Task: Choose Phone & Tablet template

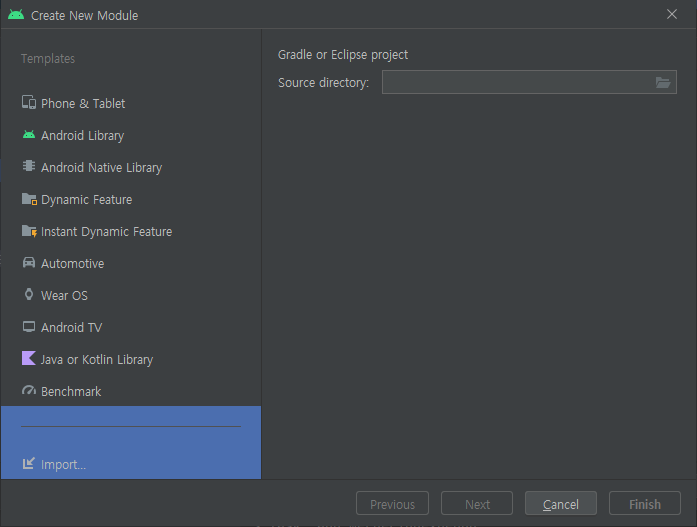Action: click(x=131, y=103)
